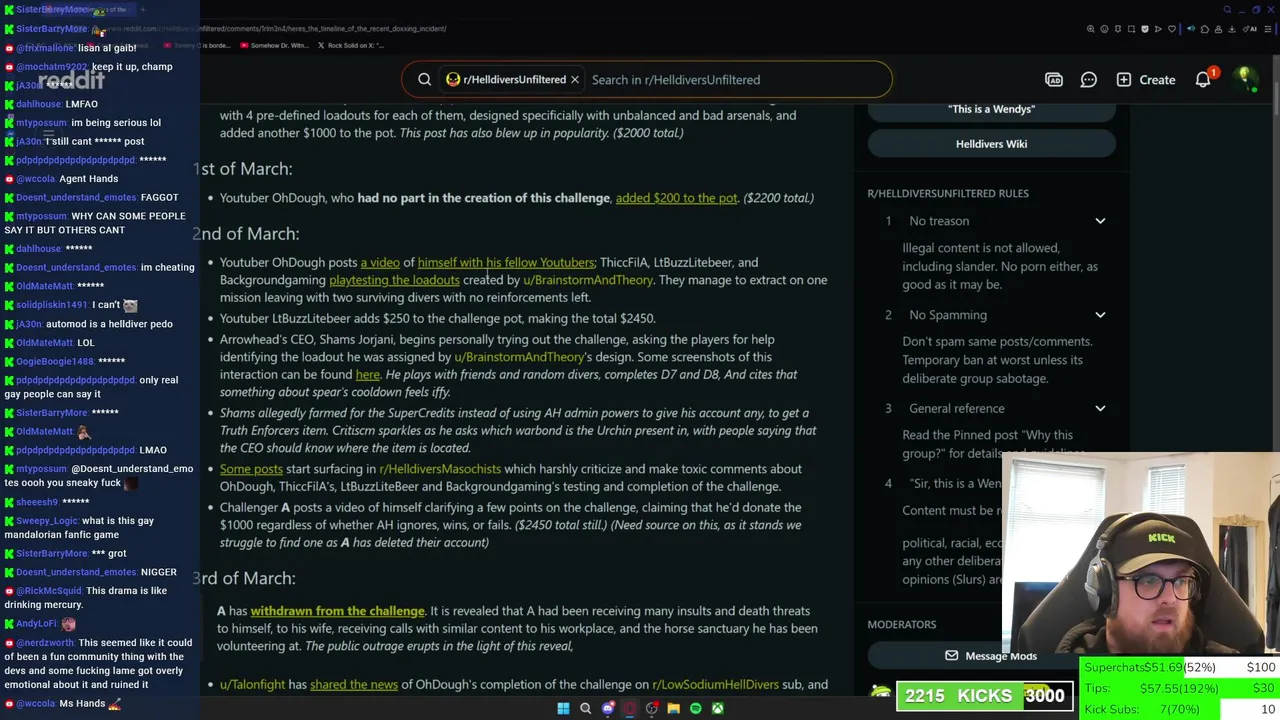Click the Create post button
This screenshot has height=720, width=1280.
coord(1146,79)
